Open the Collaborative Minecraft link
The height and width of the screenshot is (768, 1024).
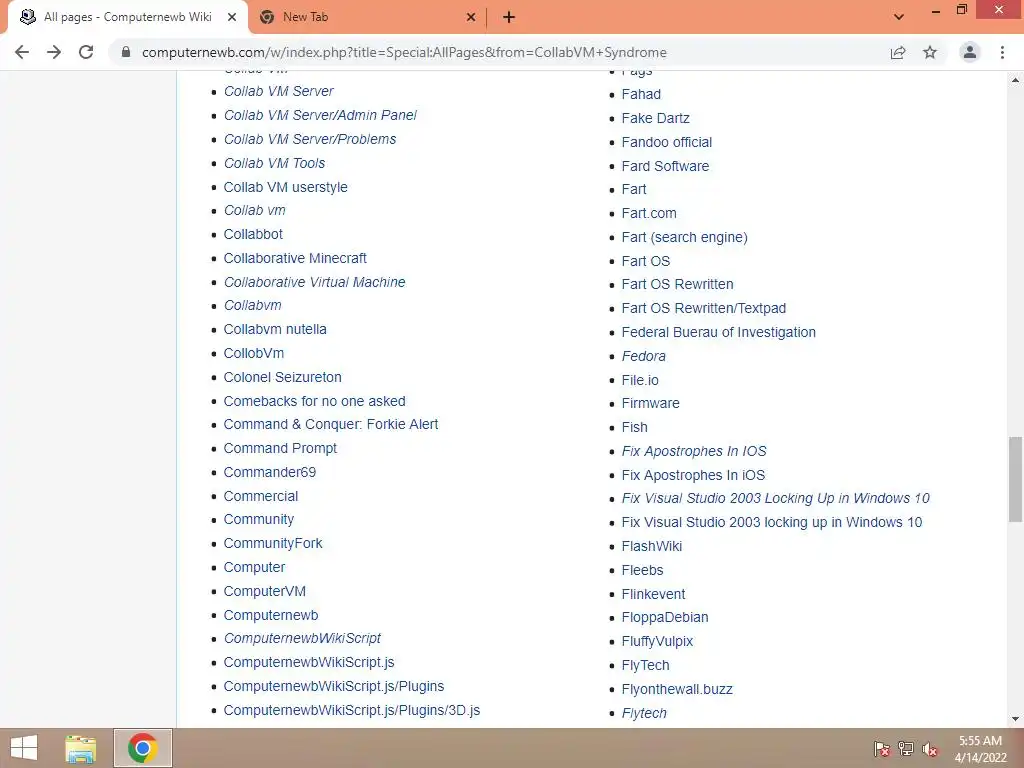(x=295, y=259)
